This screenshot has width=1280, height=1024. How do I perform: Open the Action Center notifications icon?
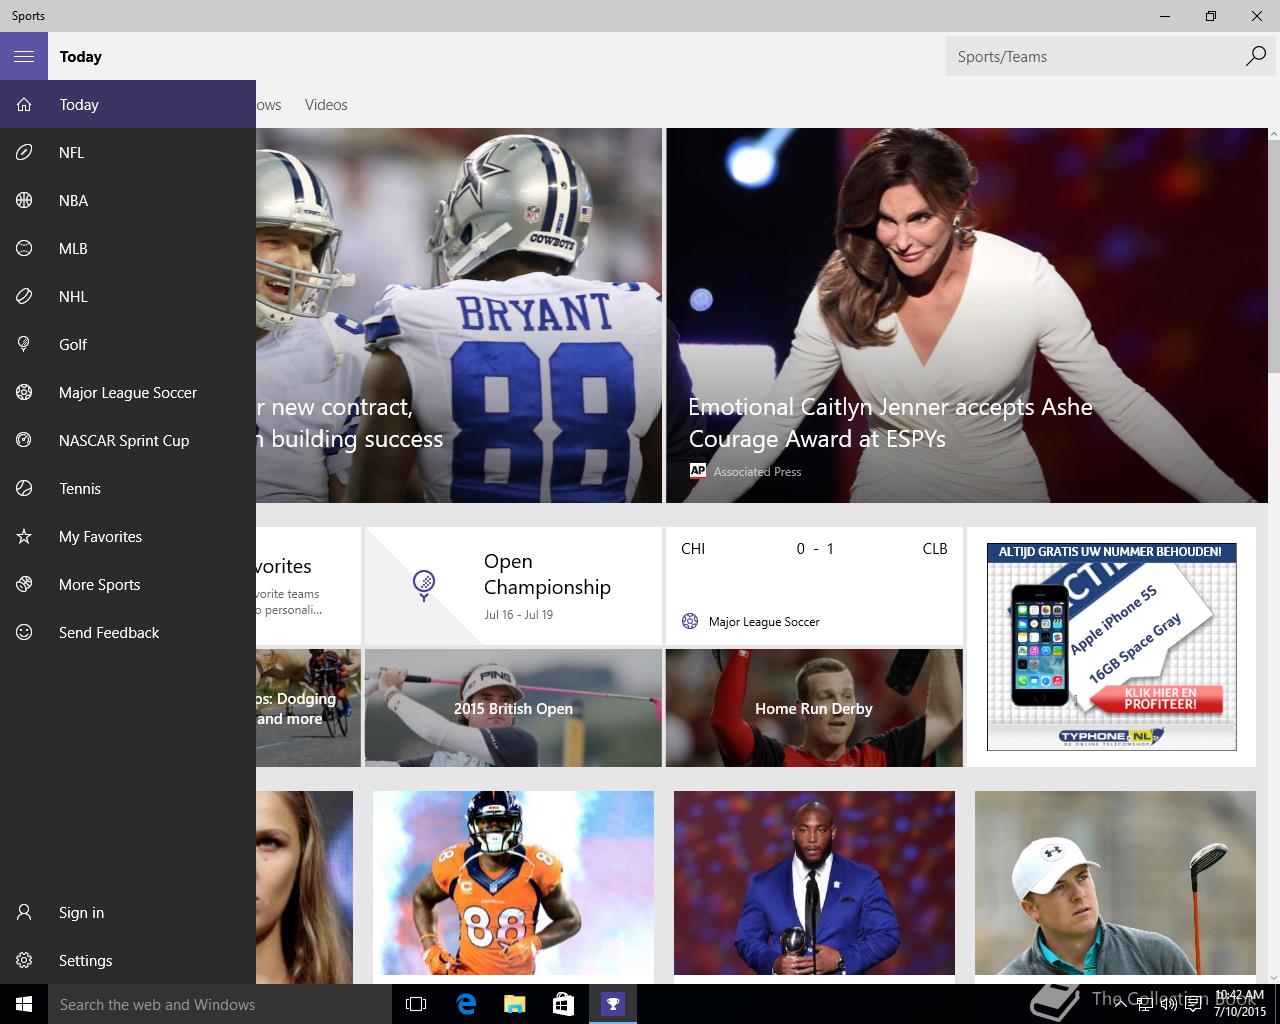tap(1194, 1004)
